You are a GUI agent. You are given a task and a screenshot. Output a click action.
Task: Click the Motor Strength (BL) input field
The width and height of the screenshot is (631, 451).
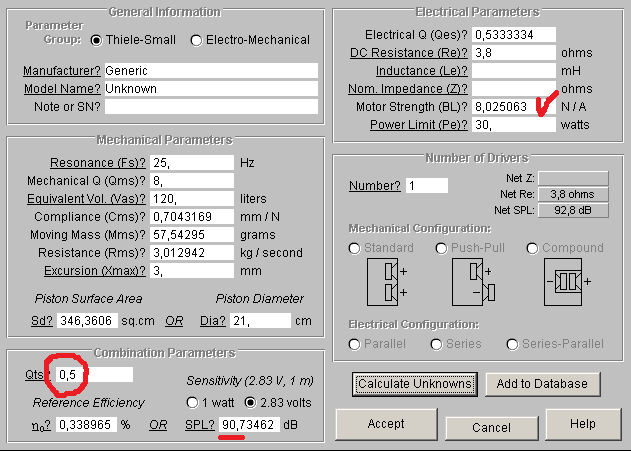514,107
